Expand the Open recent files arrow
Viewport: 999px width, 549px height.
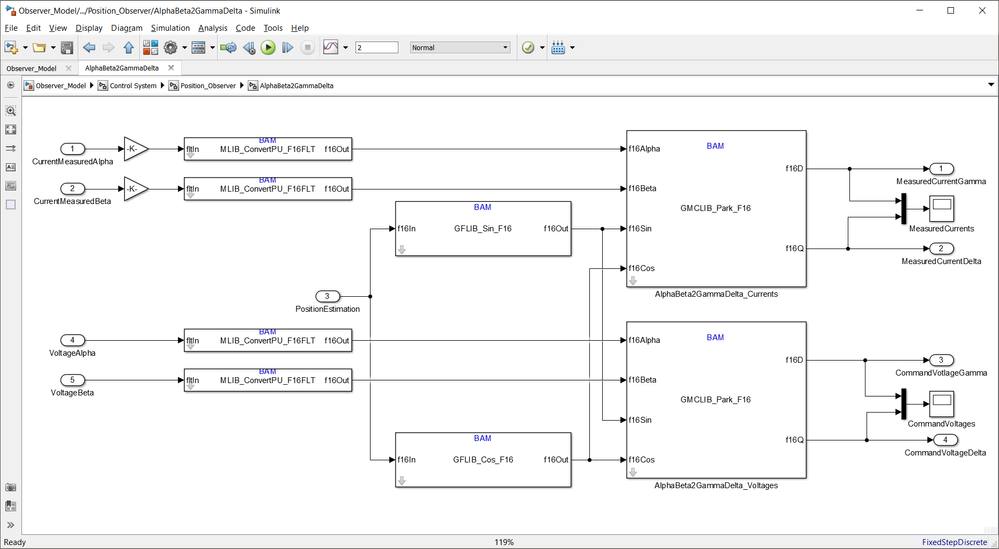[x=53, y=47]
